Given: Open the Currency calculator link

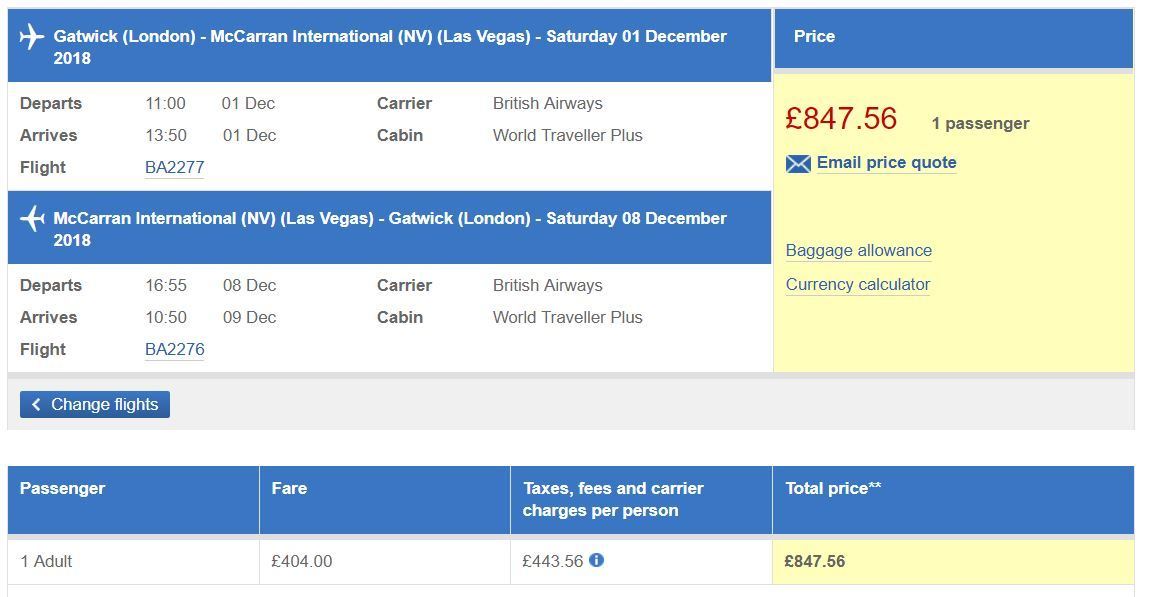Looking at the screenshot, I should (857, 284).
